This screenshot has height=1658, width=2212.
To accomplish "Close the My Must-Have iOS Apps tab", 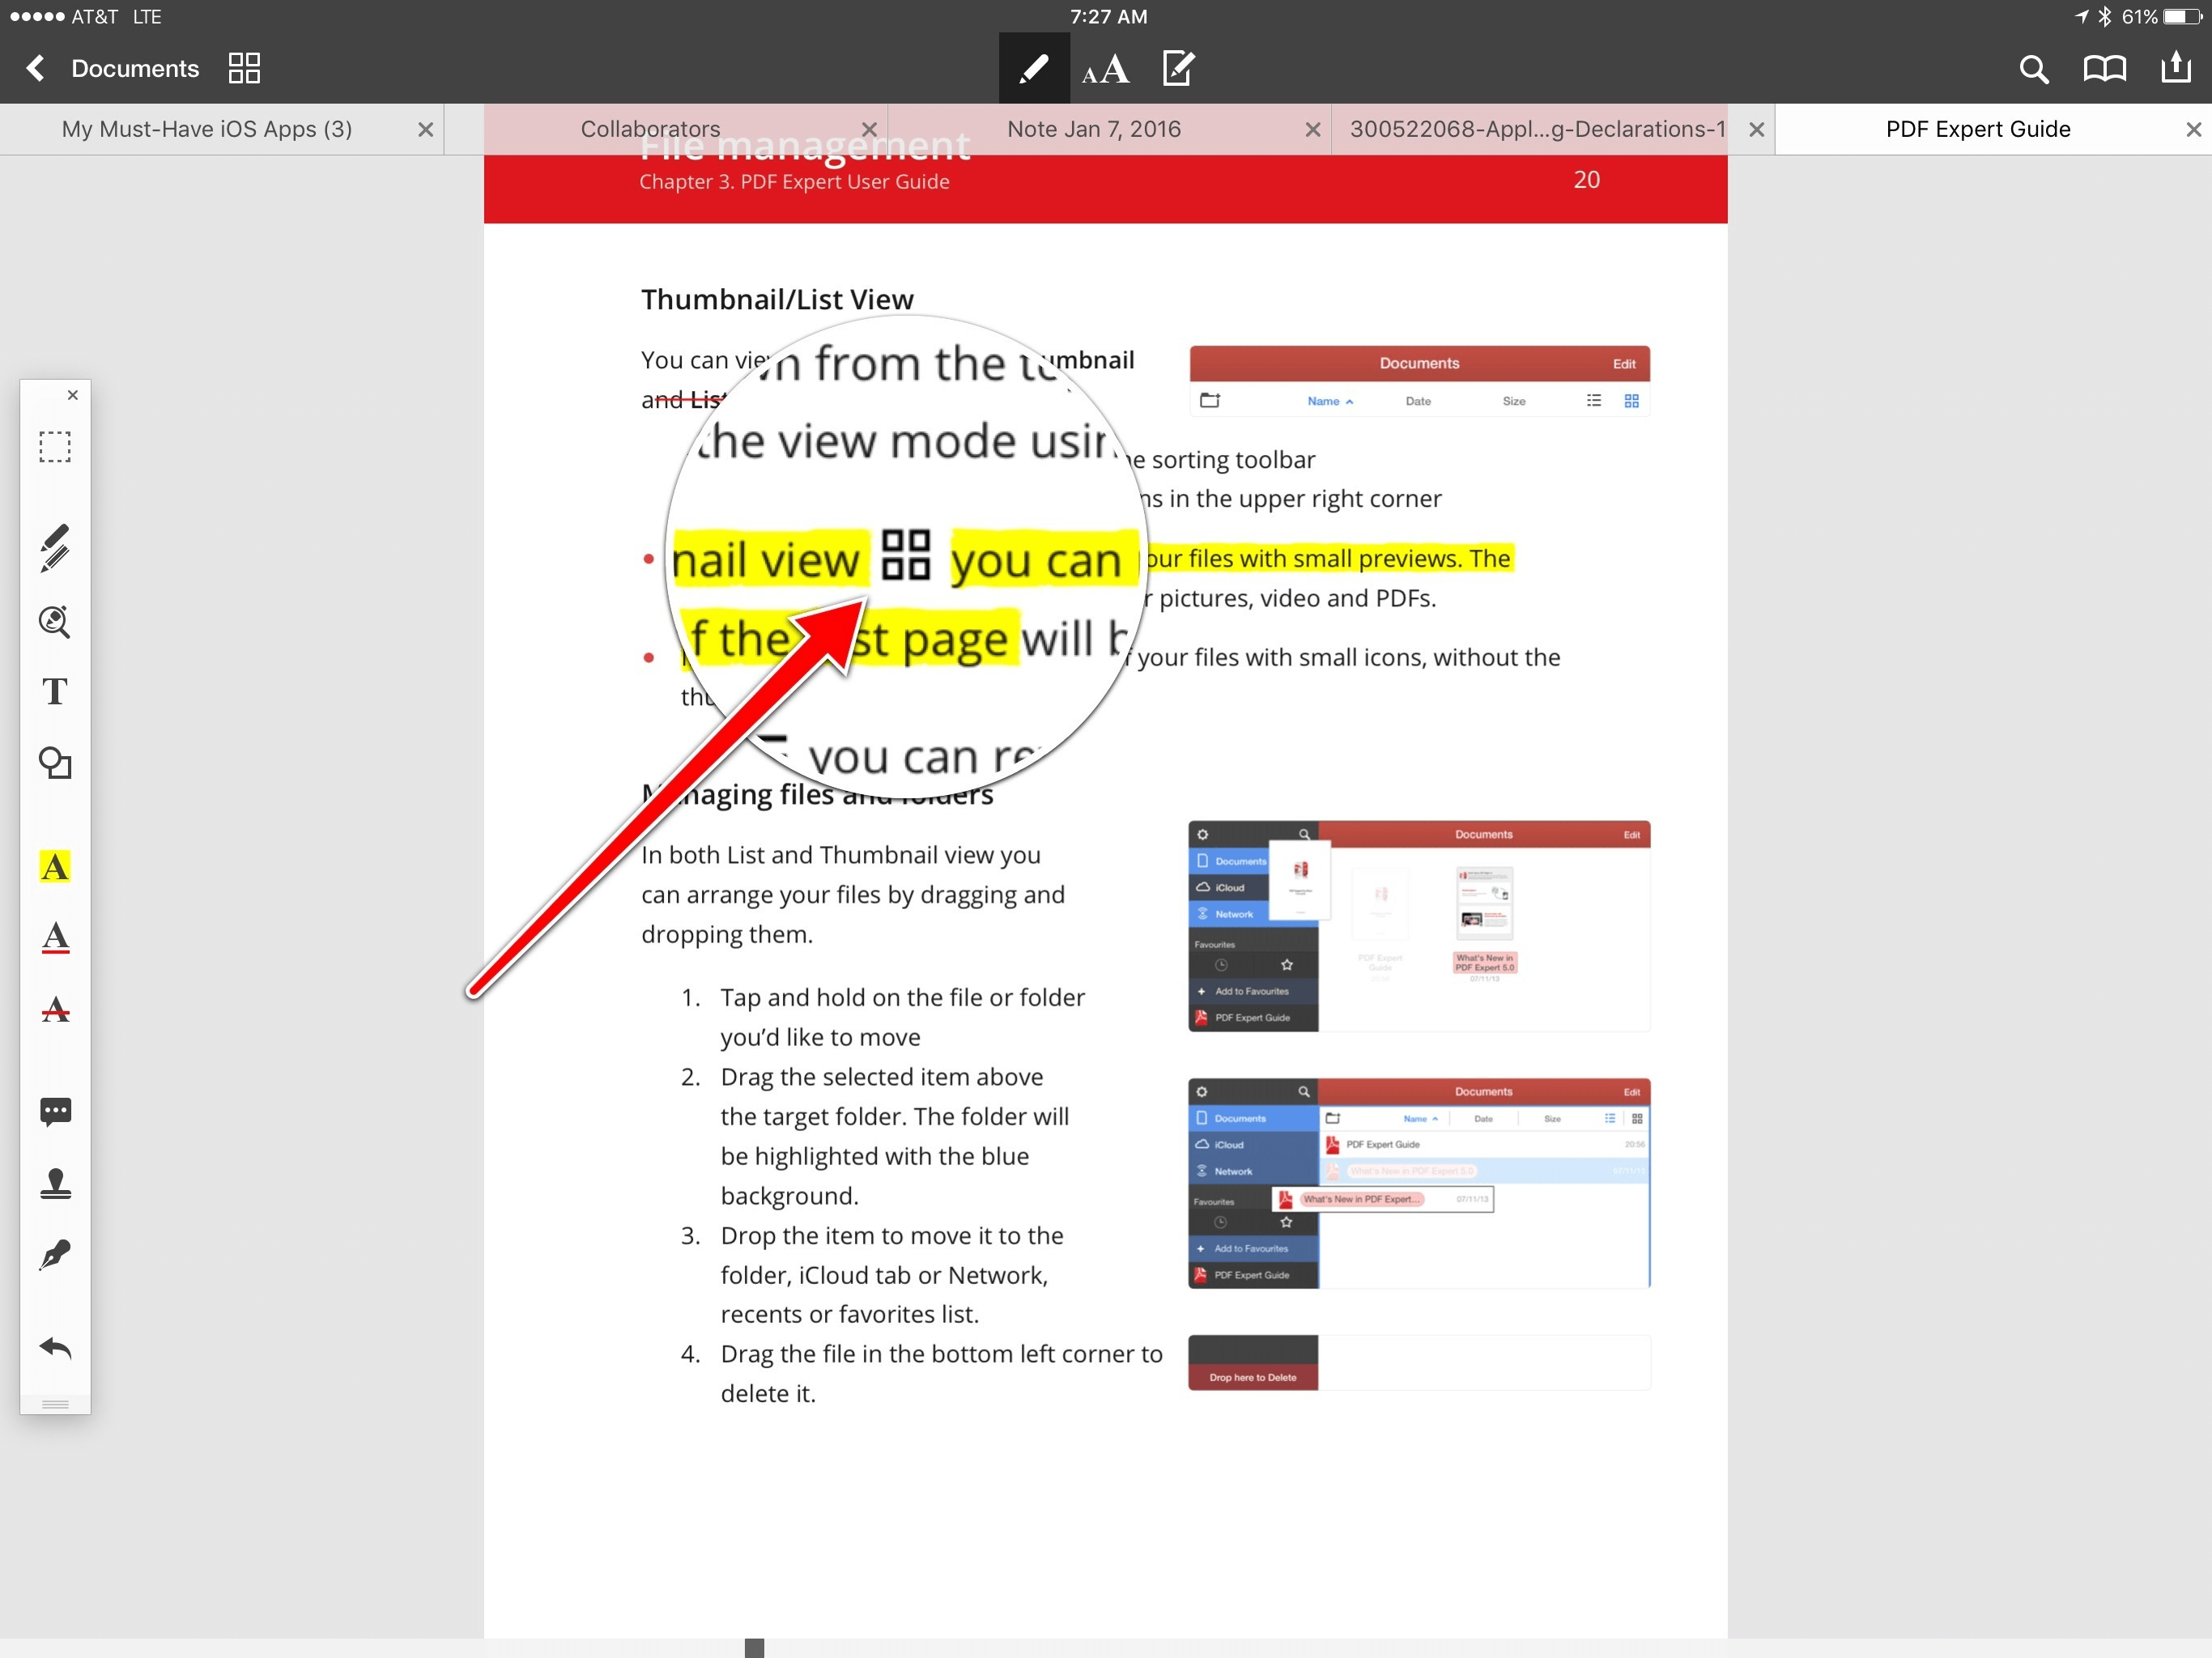I will tap(425, 130).
